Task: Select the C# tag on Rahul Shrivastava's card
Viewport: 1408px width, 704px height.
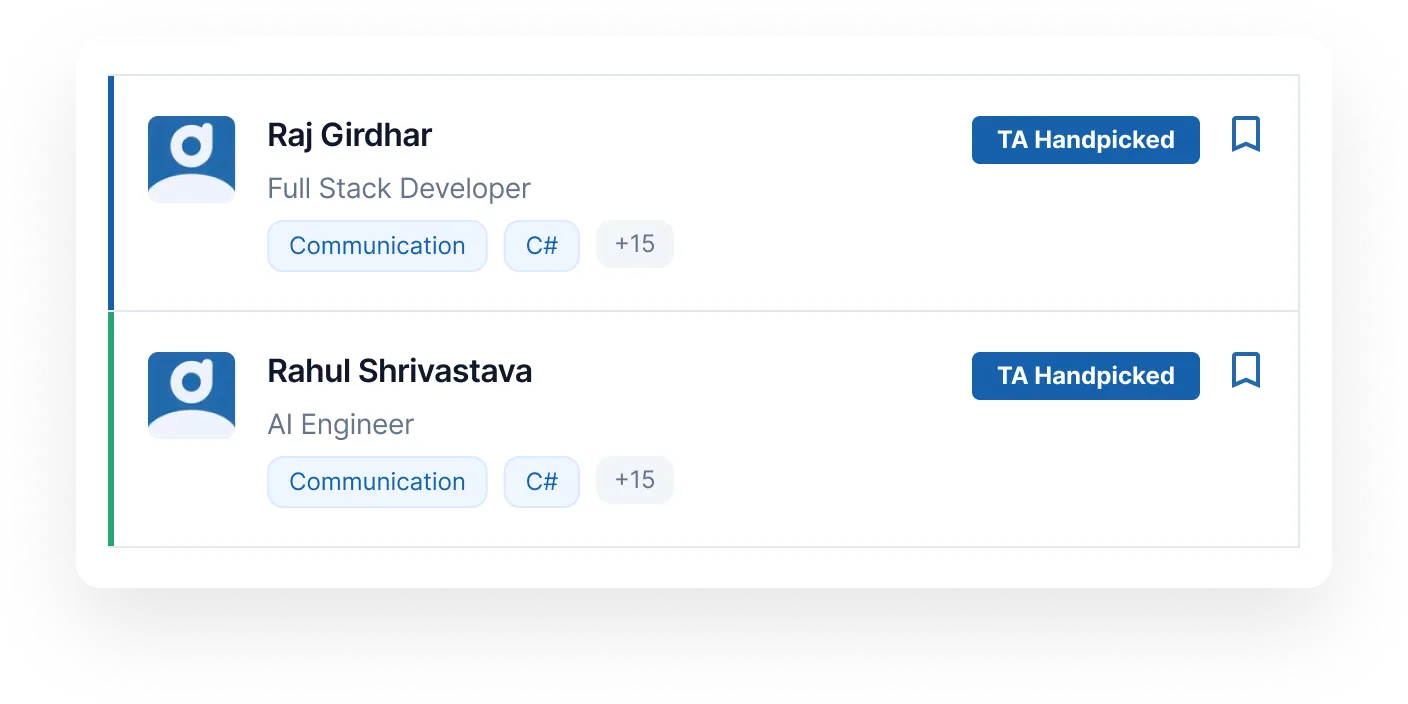Action: (x=541, y=481)
